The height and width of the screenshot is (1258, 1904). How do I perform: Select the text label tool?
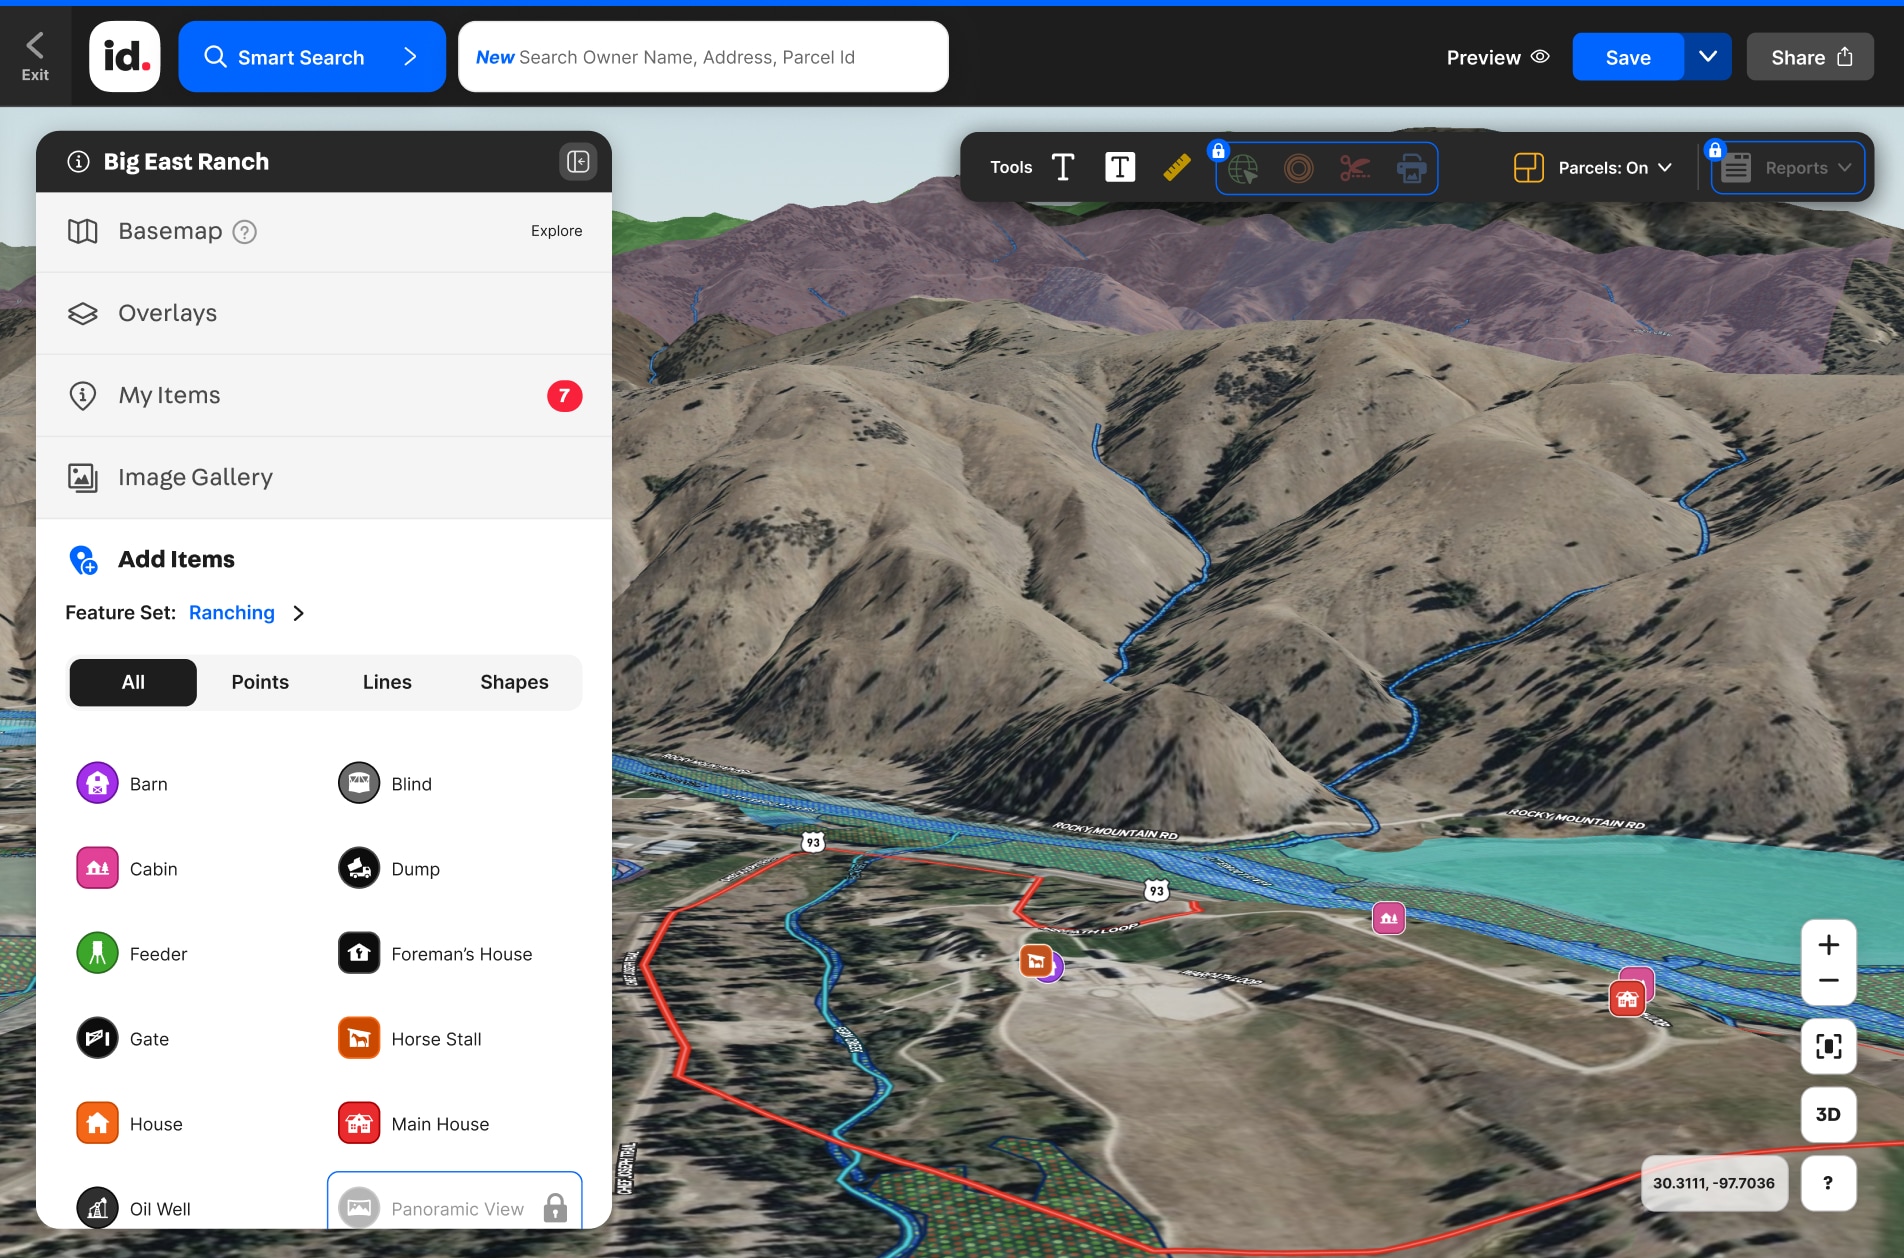(x=1062, y=167)
